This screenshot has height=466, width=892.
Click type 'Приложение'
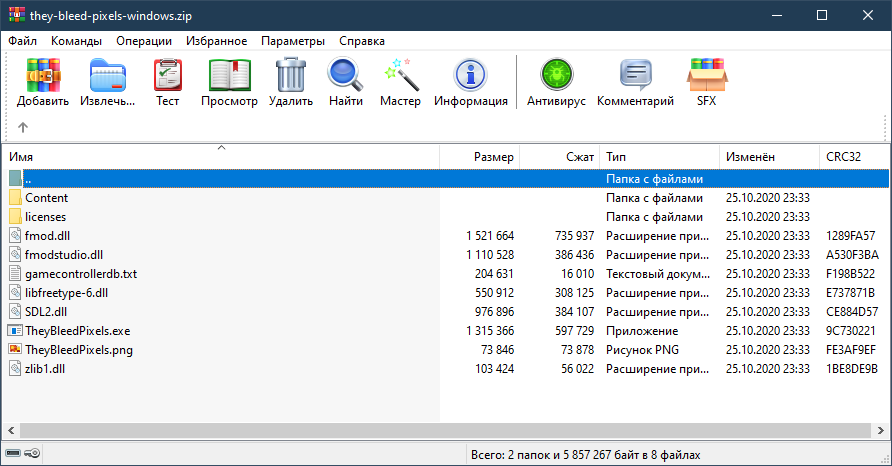click(642, 331)
